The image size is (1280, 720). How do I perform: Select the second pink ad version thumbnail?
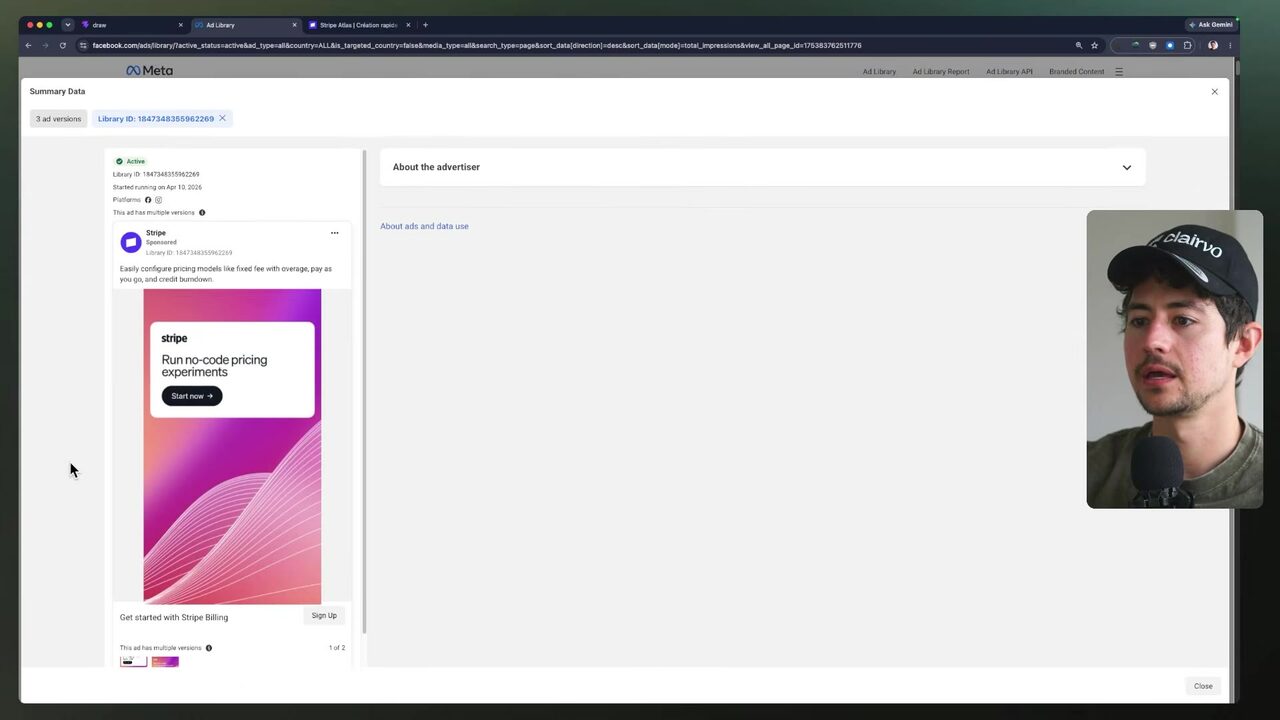165,661
